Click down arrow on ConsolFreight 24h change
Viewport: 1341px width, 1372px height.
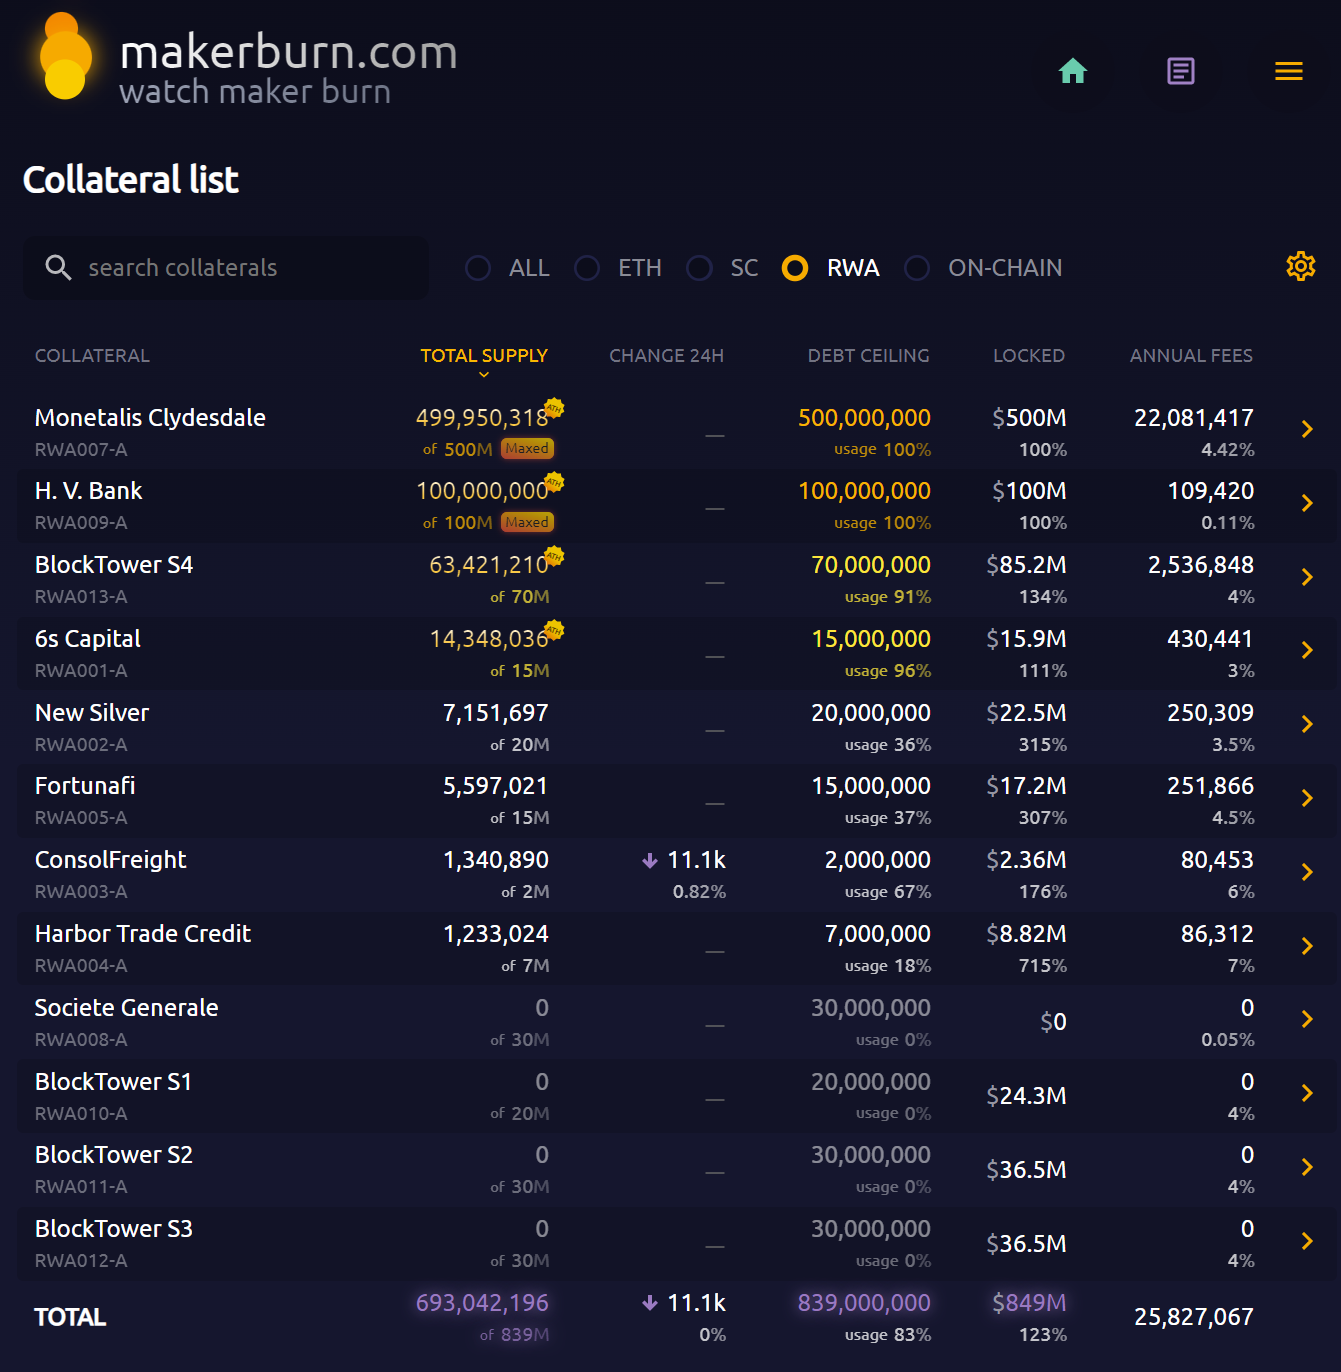click(x=650, y=860)
